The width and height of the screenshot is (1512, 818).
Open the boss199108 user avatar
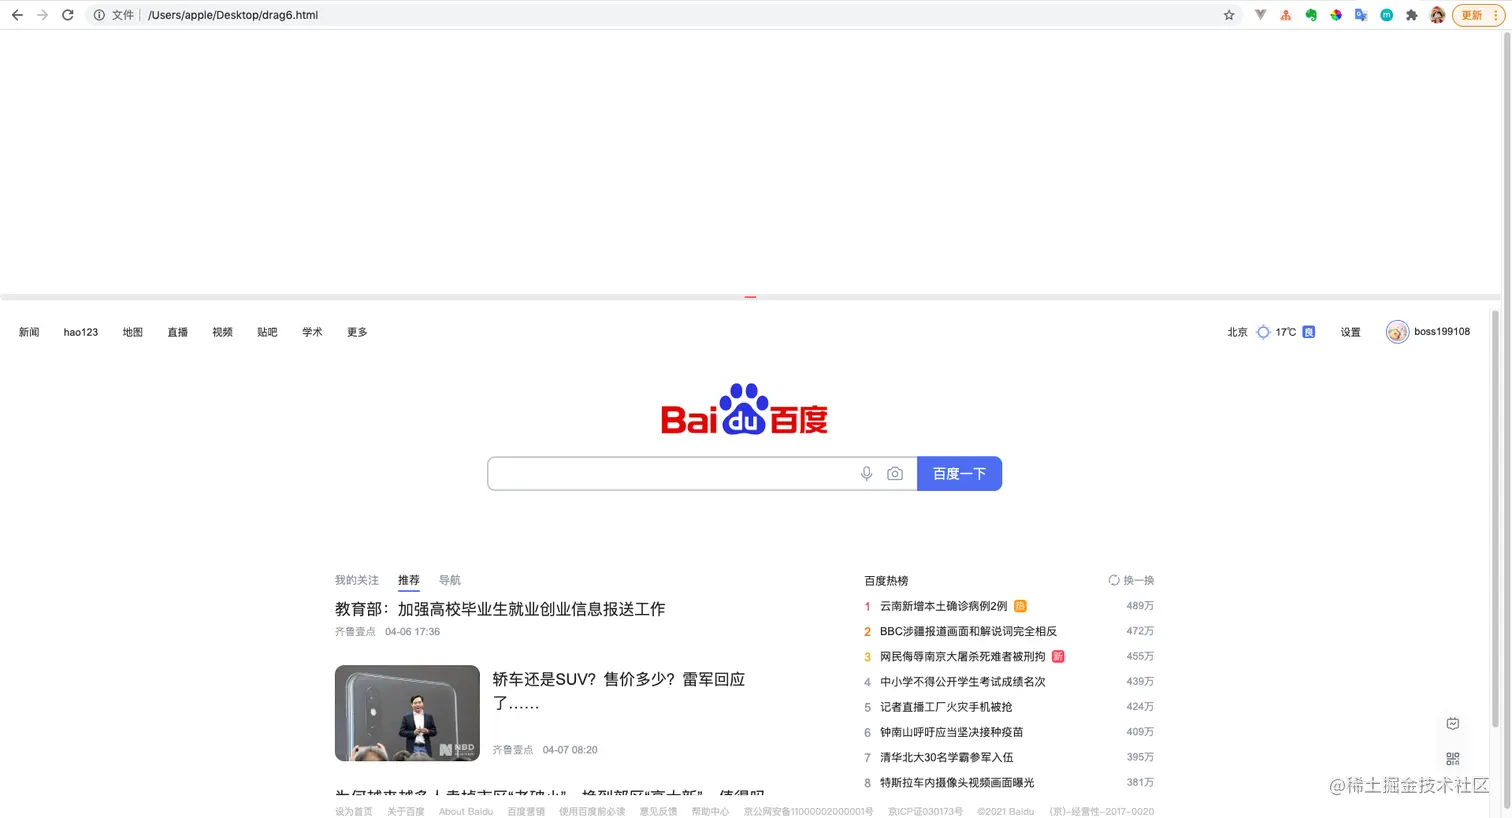tap(1397, 332)
